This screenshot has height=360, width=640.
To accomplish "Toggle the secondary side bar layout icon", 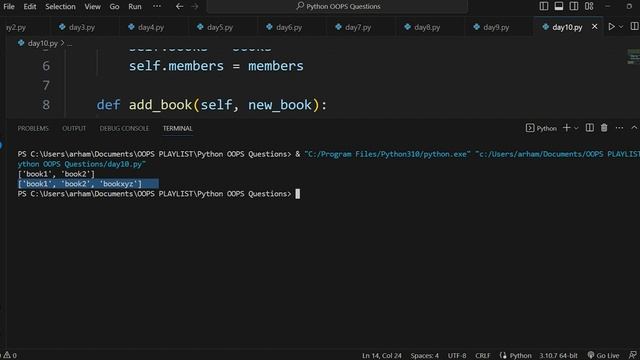I will coord(573,6).
